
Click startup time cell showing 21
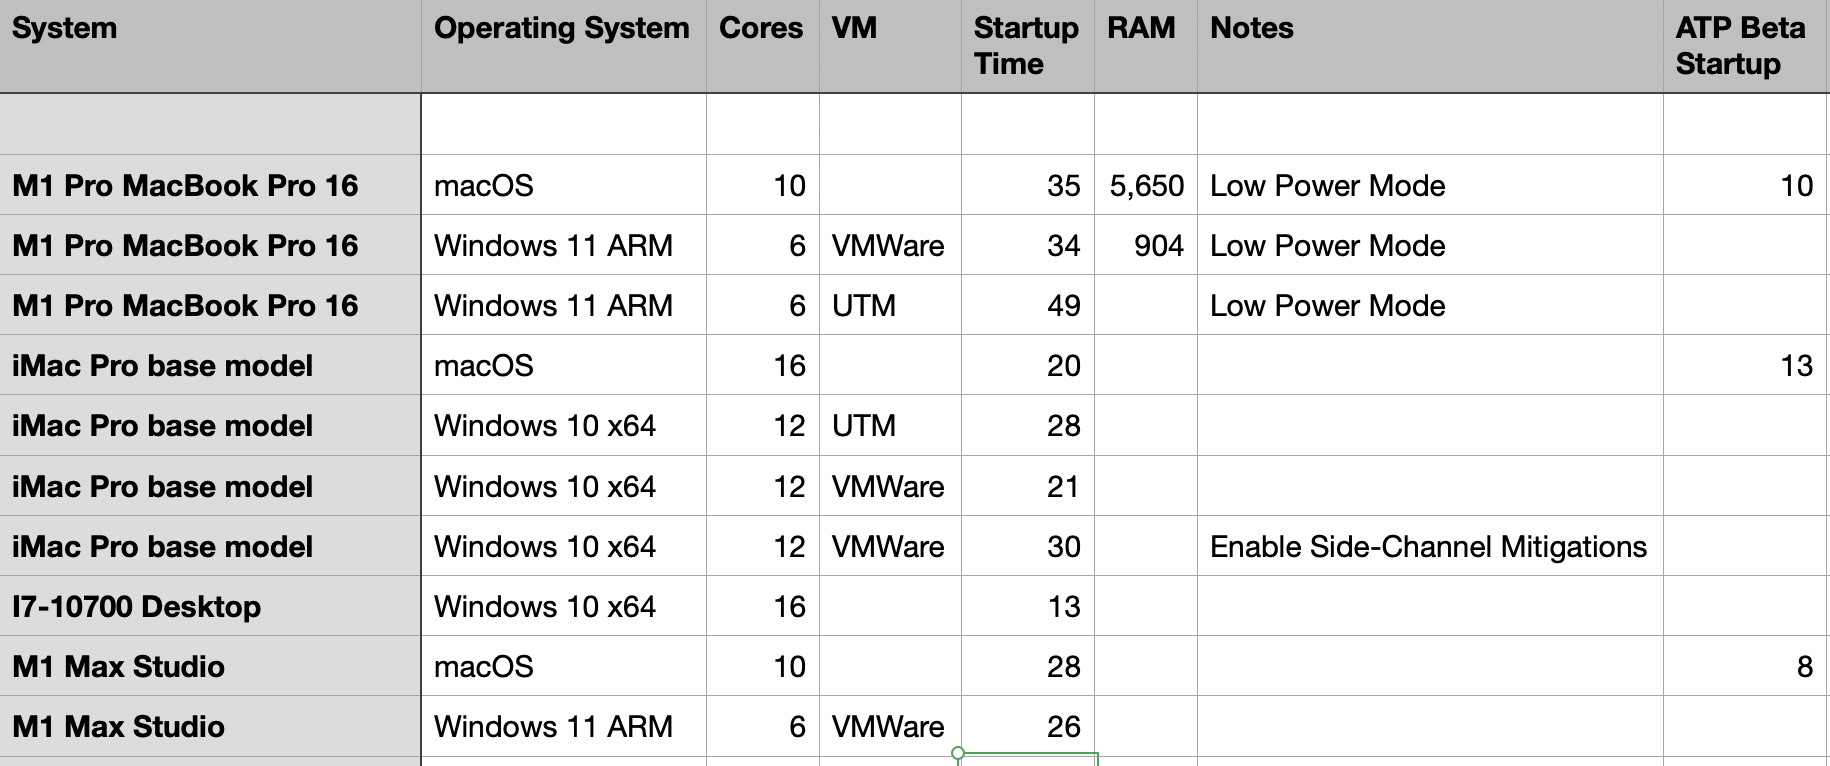1028,486
